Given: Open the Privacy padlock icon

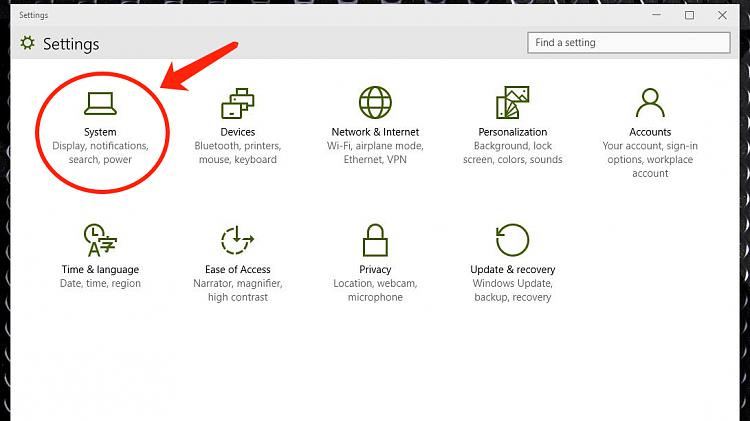Looking at the screenshot, I should tap(375, 240).
